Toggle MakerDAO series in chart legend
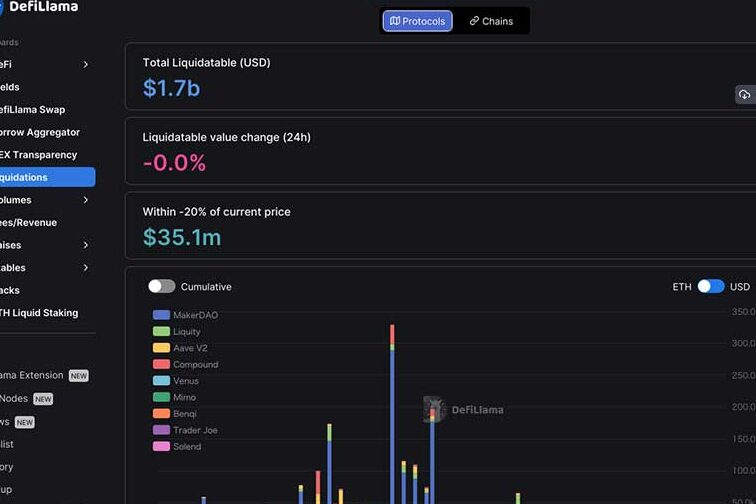The image size is (756, 504). pyautogui.click(x=185, y=315)
